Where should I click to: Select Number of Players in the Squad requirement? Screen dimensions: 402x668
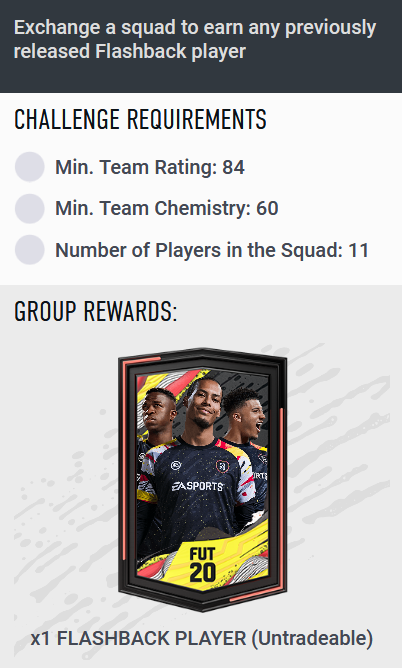tap(212, 250)
